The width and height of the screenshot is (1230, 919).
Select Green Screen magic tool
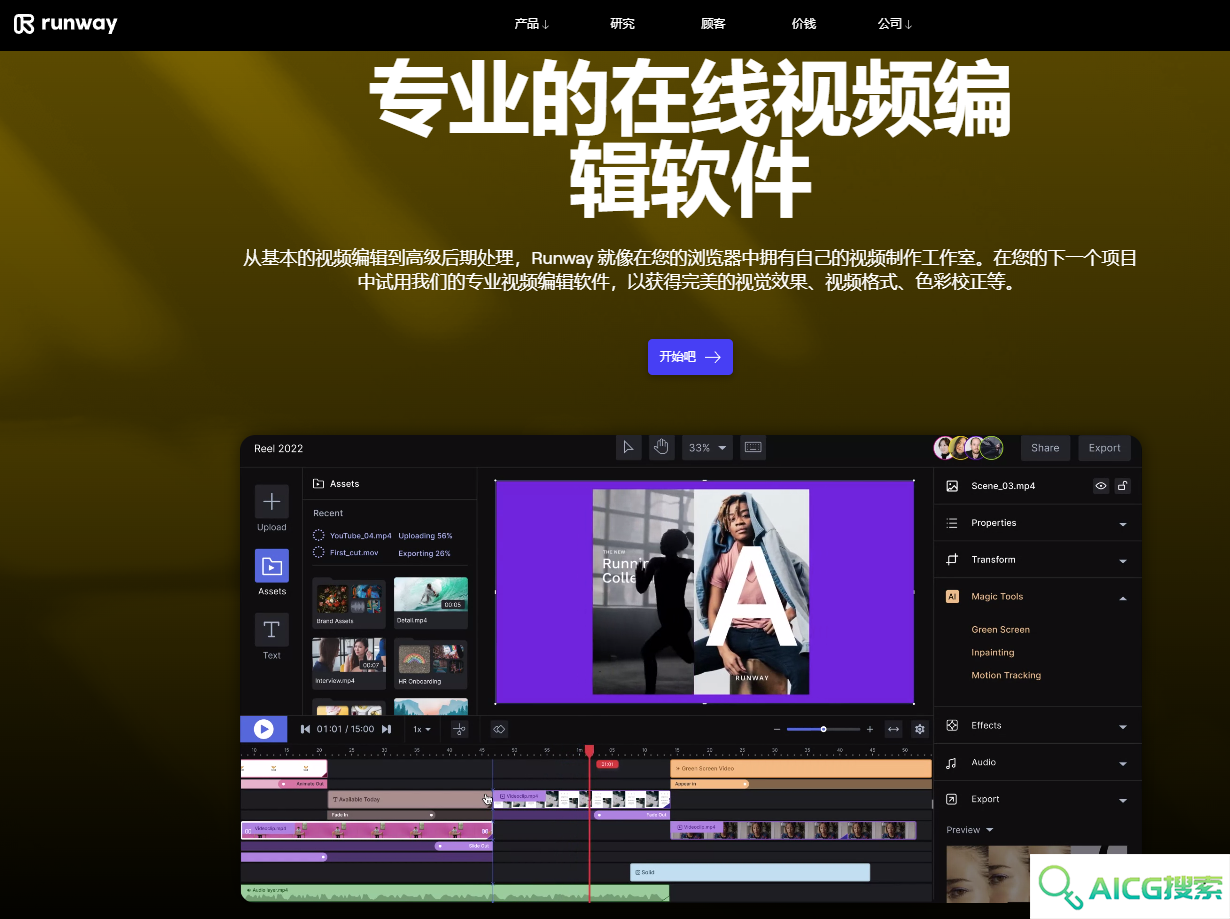(x=1000, y=630)
